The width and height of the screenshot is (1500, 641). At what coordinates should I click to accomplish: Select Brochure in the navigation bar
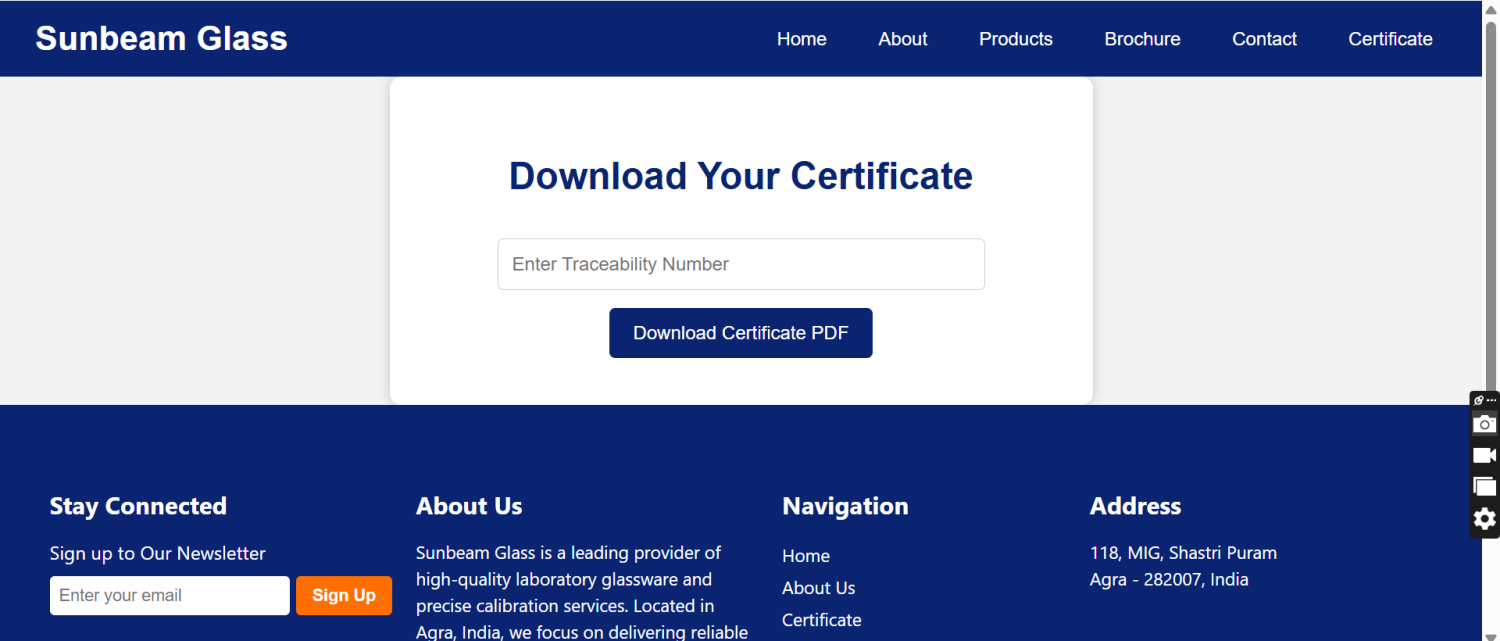click(1142, 39)
